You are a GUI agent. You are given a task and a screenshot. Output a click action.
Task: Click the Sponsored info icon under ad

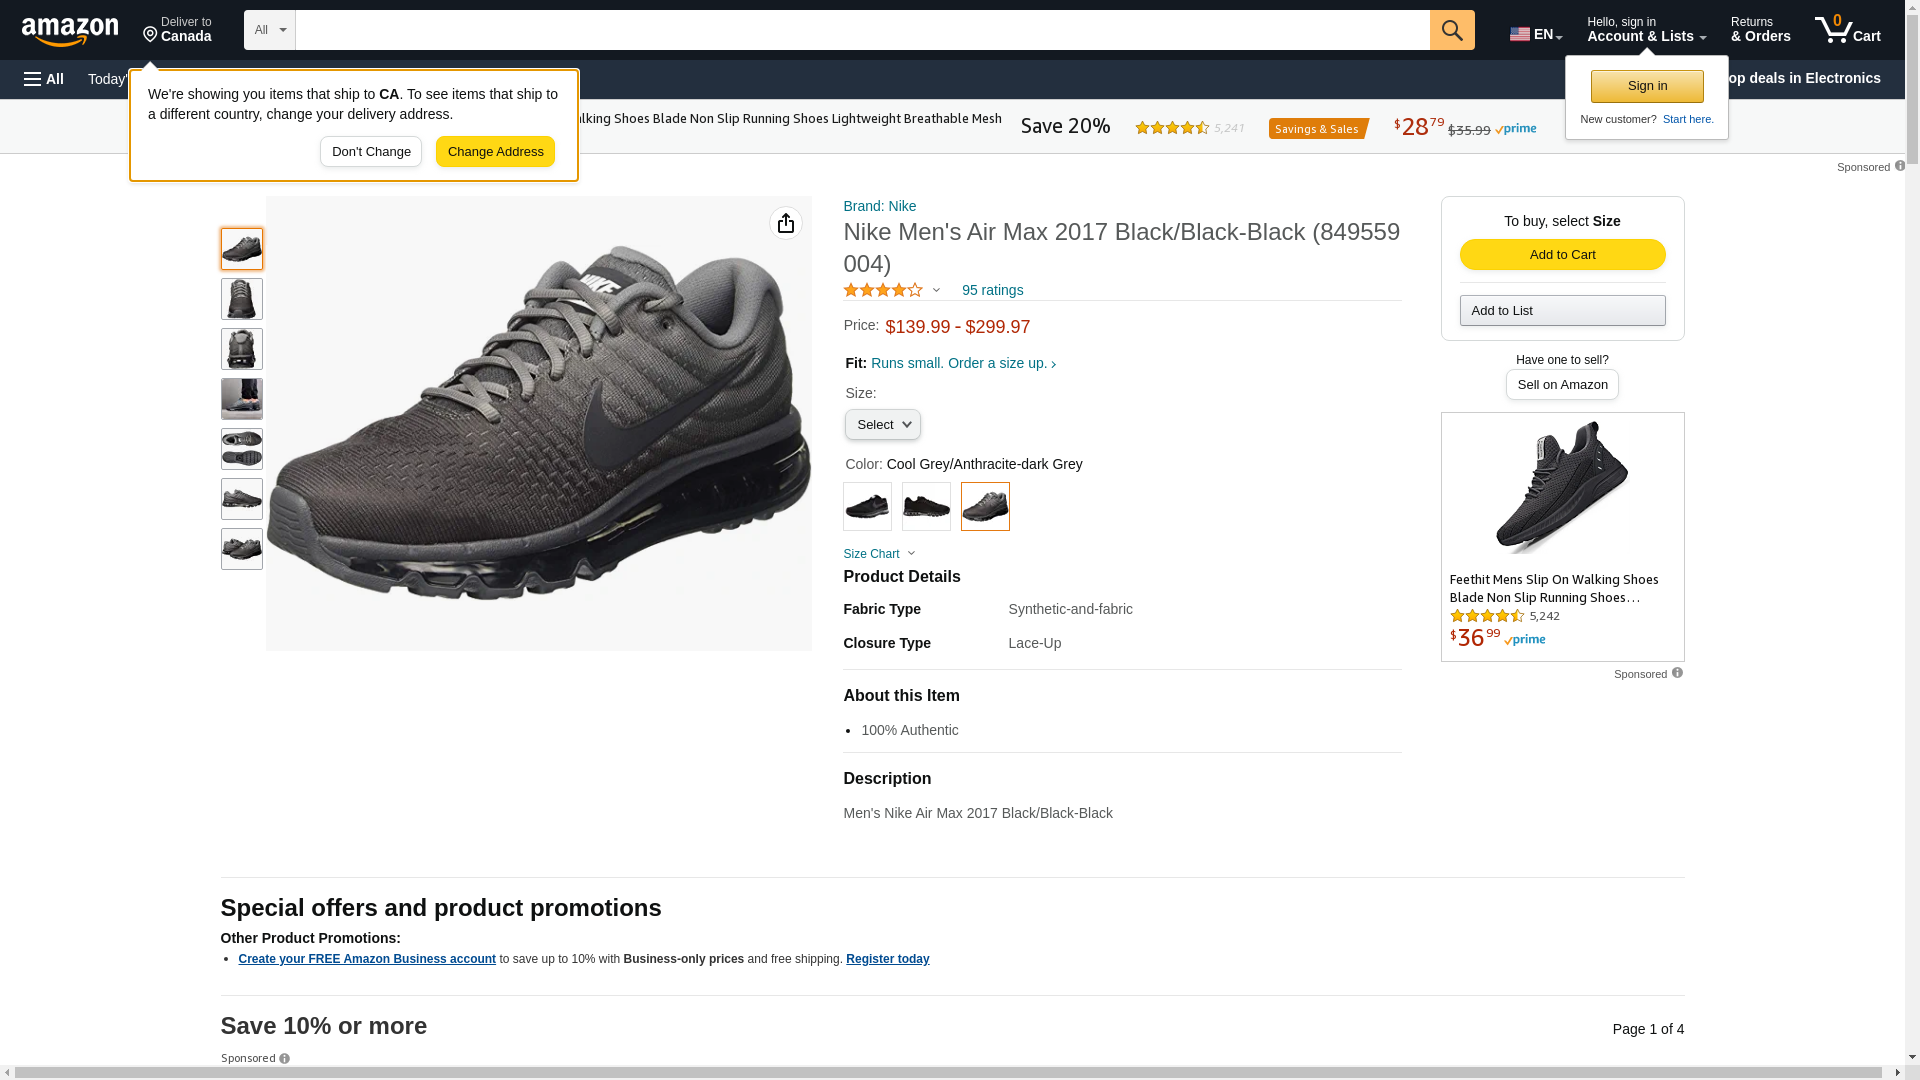click(1677, 673)
